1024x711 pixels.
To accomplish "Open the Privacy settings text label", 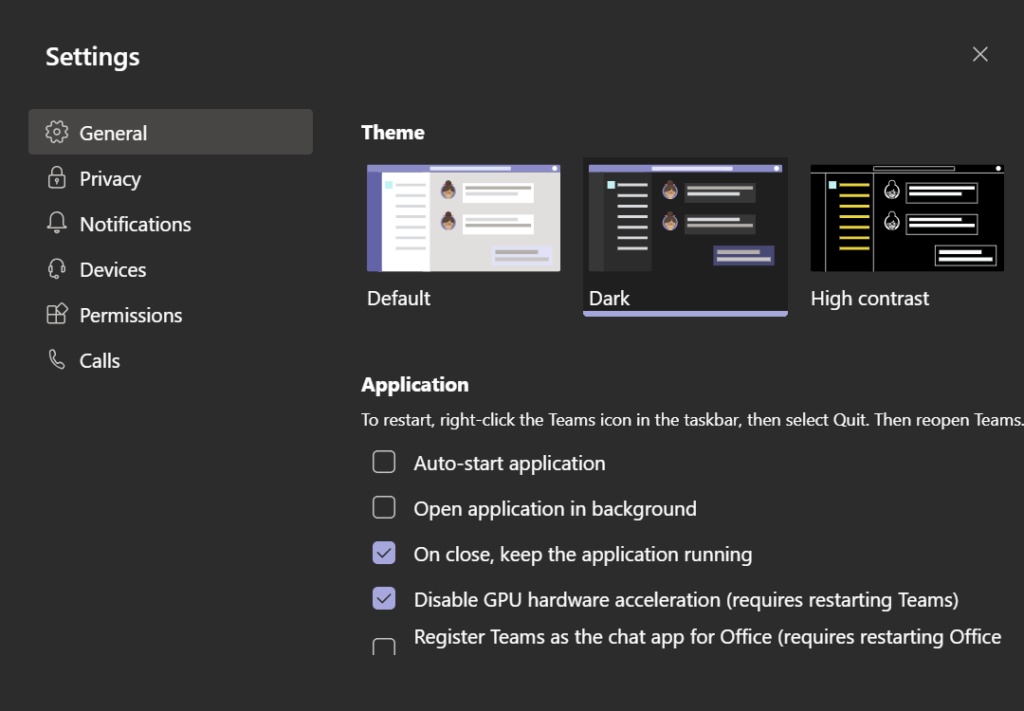I will (110, 179).
